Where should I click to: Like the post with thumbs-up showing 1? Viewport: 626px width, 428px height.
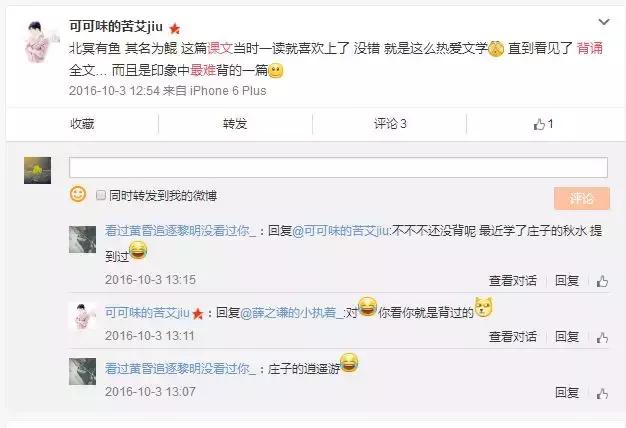pyautogui.click(x=543, y=124)
